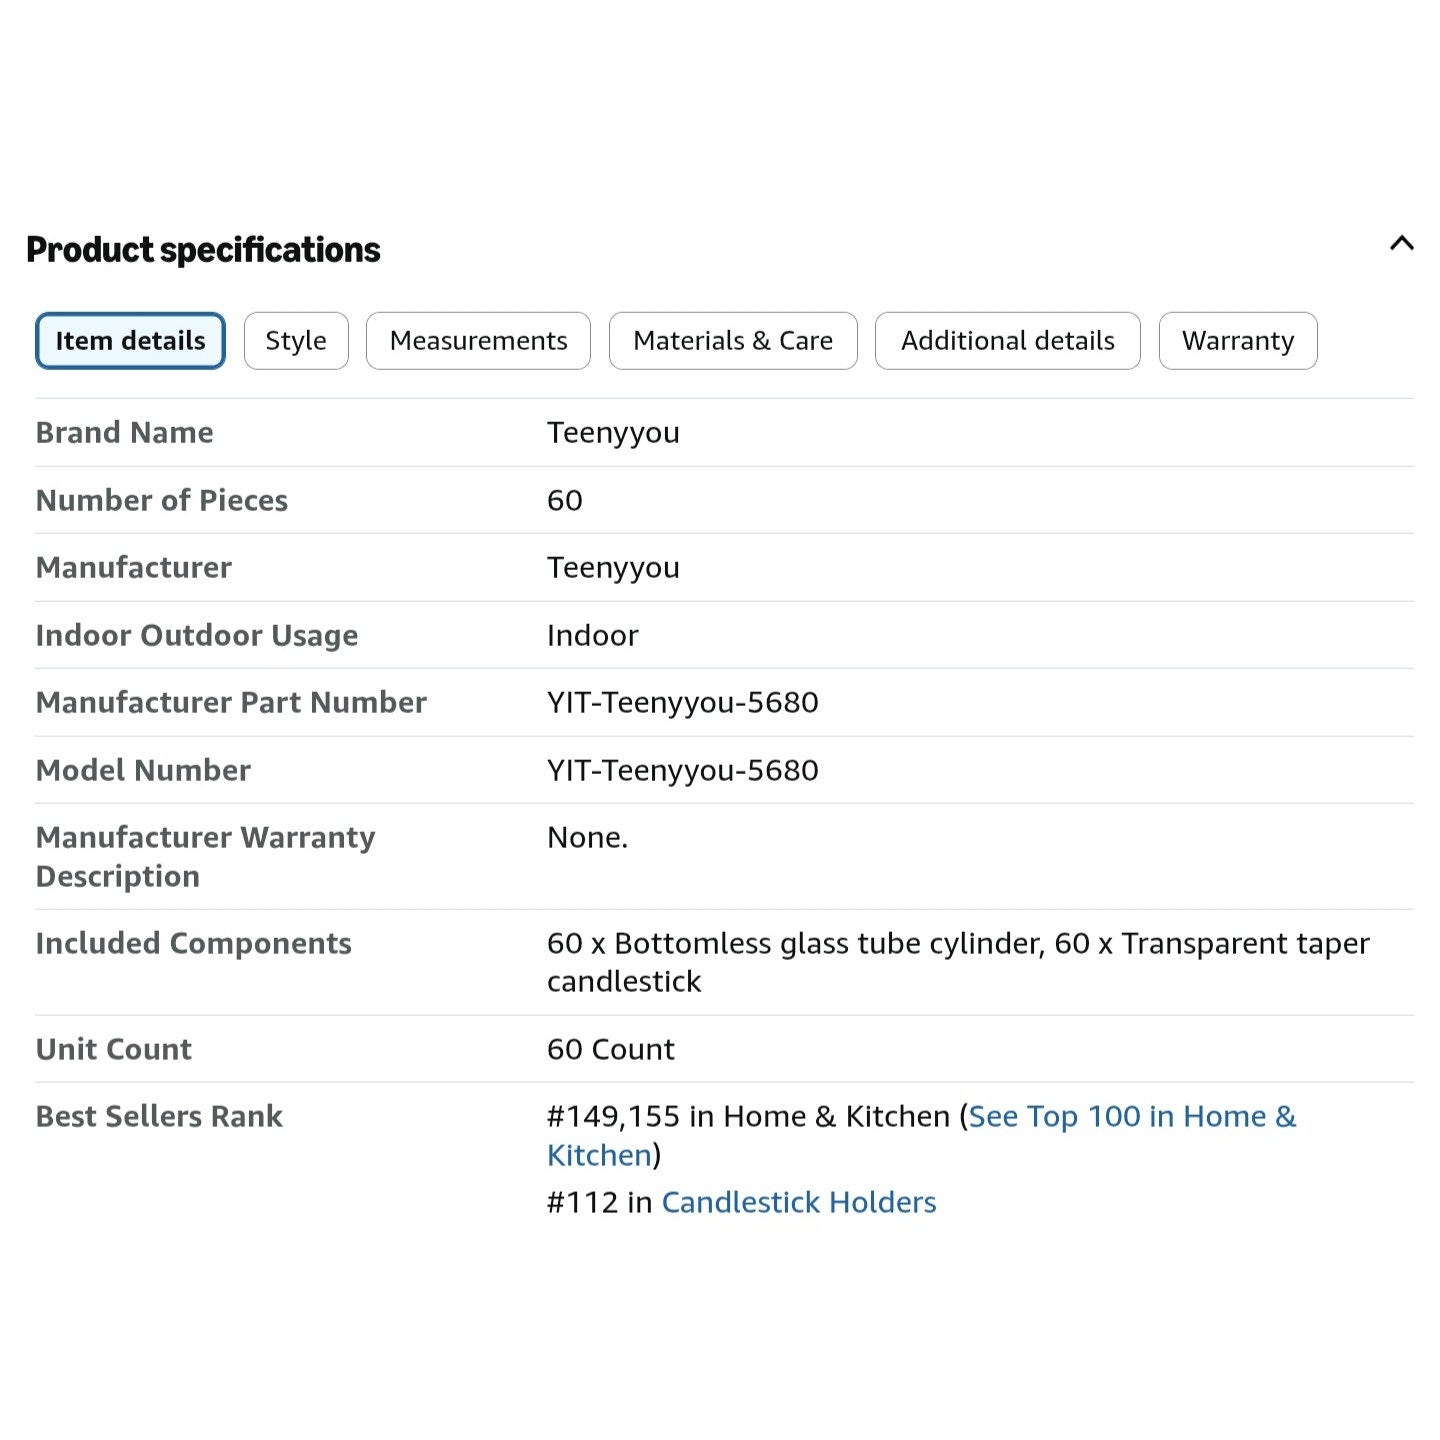Click the Product specifications heading
This screenshot has height=1440, width=1440.
(203, 250)
